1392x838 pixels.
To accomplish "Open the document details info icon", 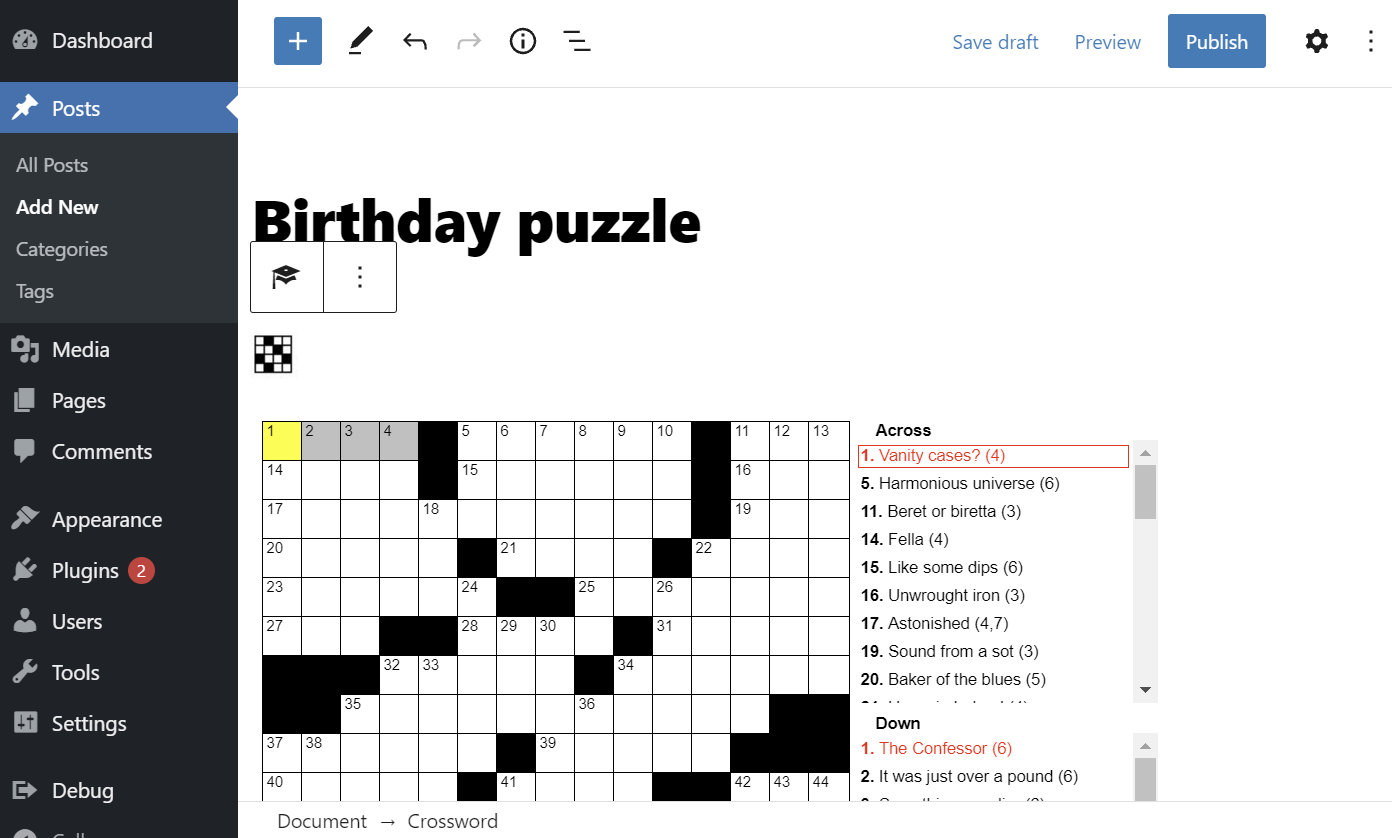I will 523,41.
